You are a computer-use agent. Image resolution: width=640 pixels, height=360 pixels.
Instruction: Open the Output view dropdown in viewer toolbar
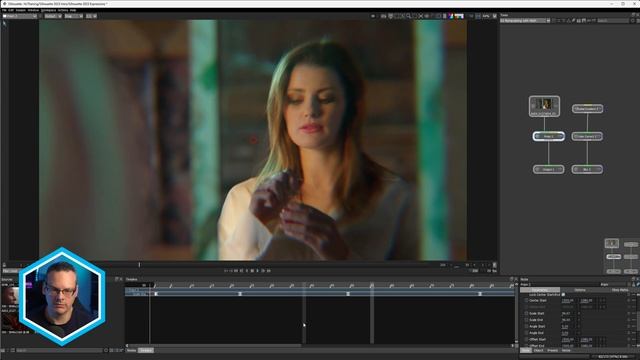[x=53, y=16]
